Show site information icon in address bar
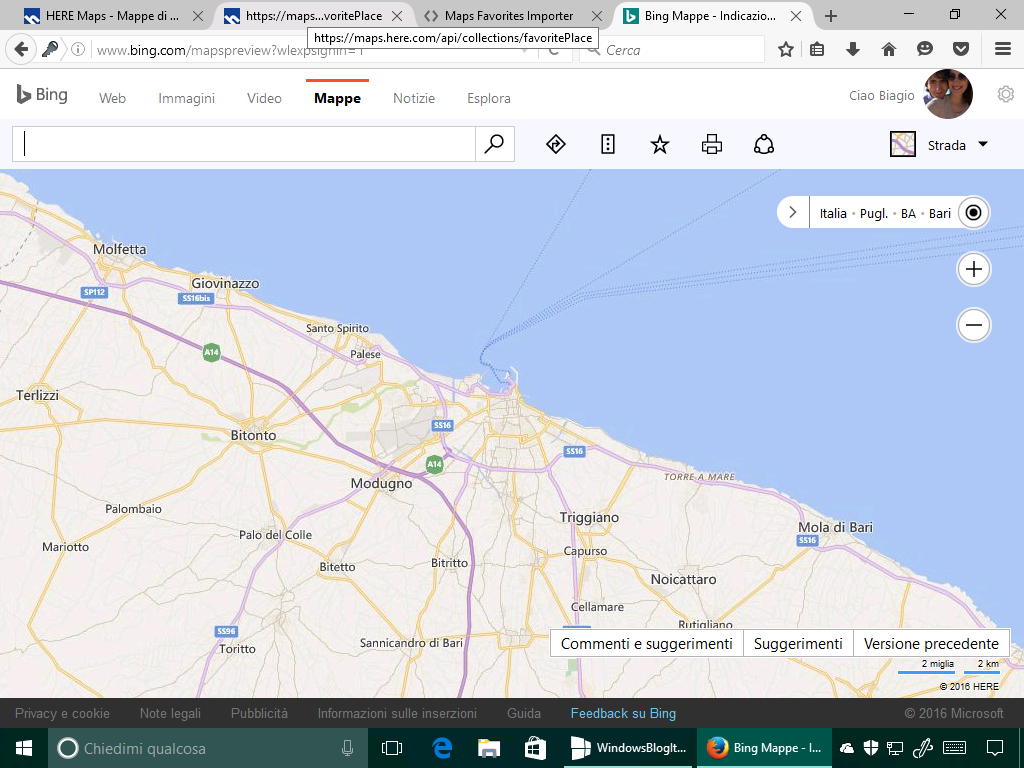Image resolution: width=1024 pixels, height=768 pixels. click(78, 49)
